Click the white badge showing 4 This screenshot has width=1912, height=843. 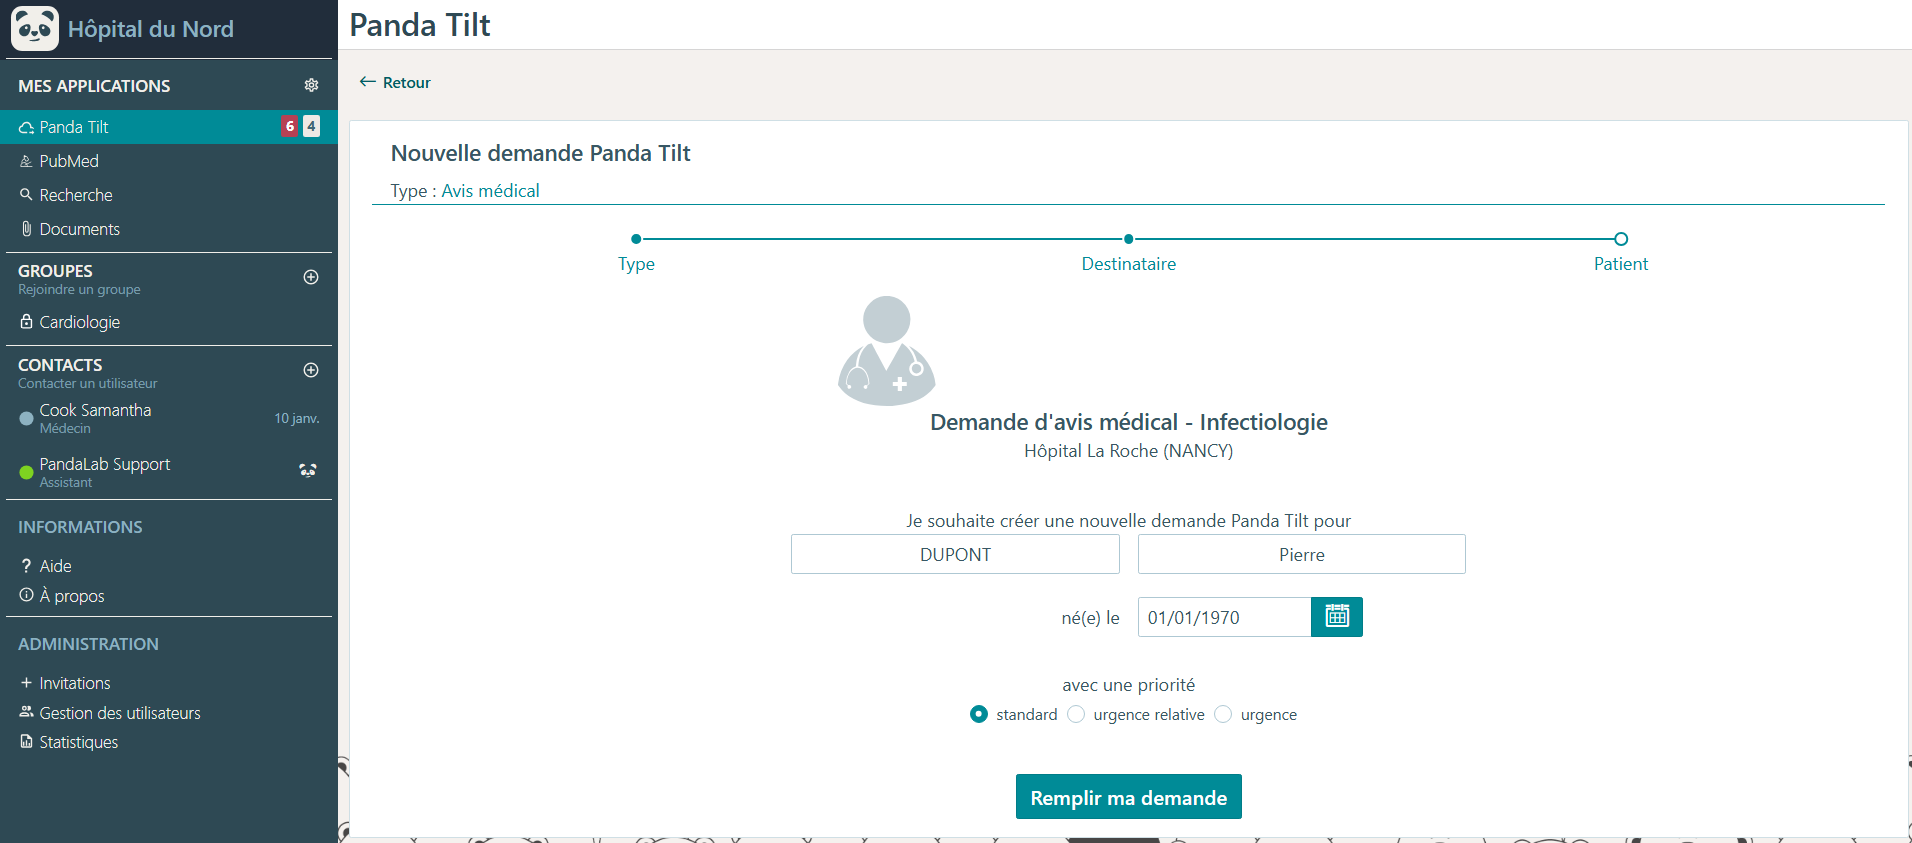tap(312, 126)
